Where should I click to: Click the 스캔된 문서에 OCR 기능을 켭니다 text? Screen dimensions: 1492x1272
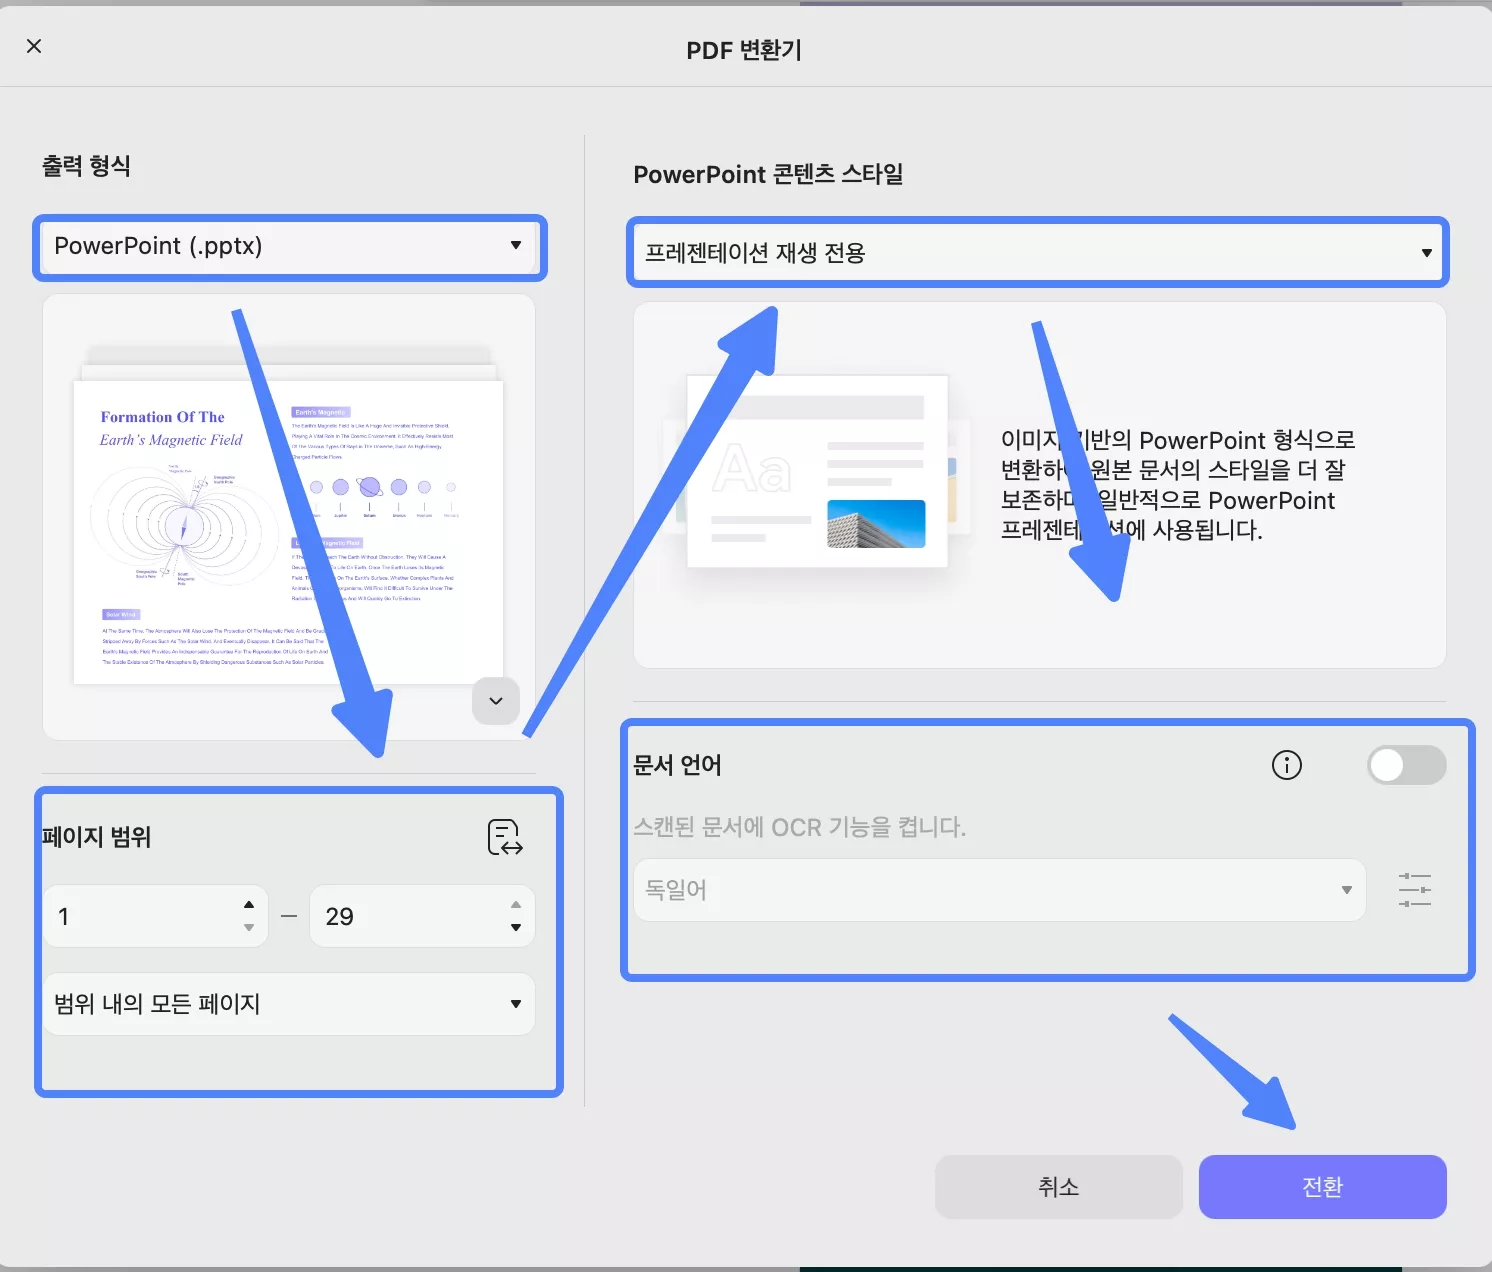point(799,827)
